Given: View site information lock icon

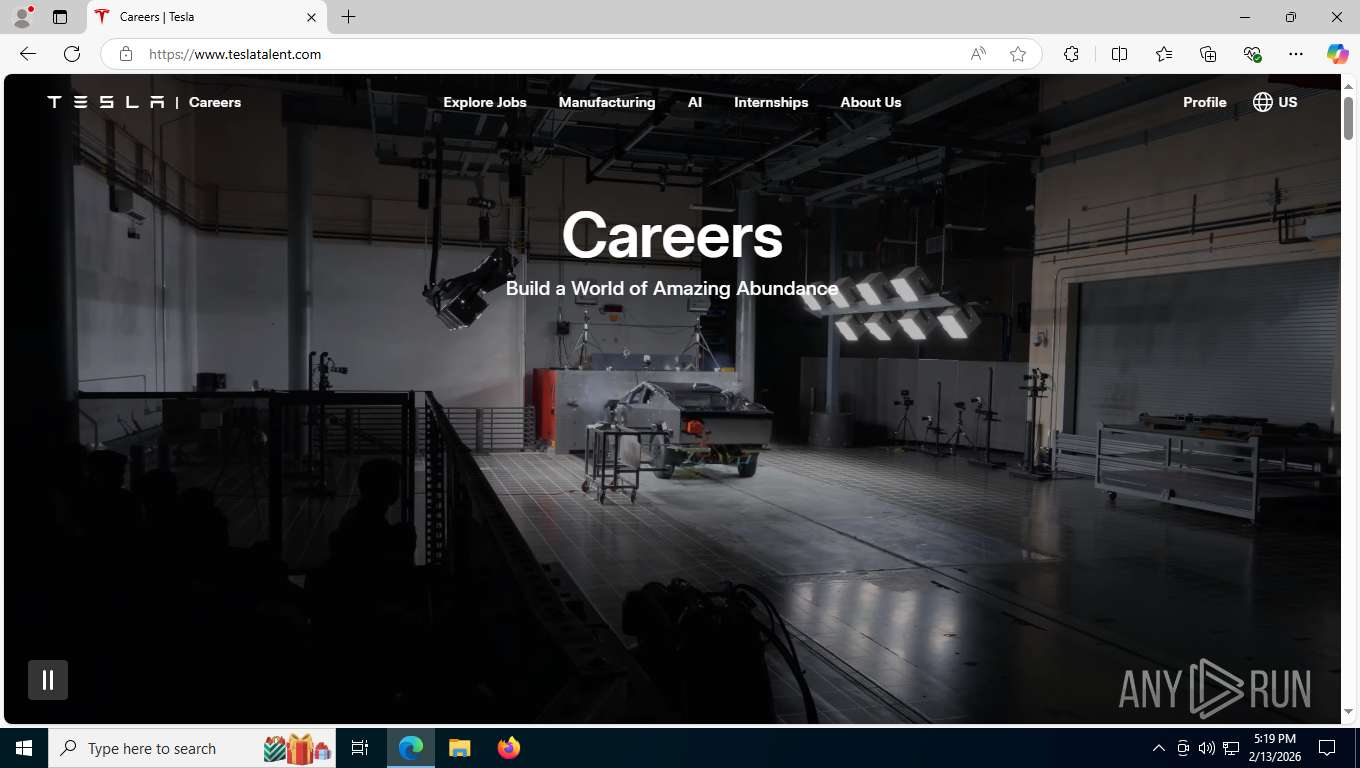Looking at the screenshot, I should 126,54.
